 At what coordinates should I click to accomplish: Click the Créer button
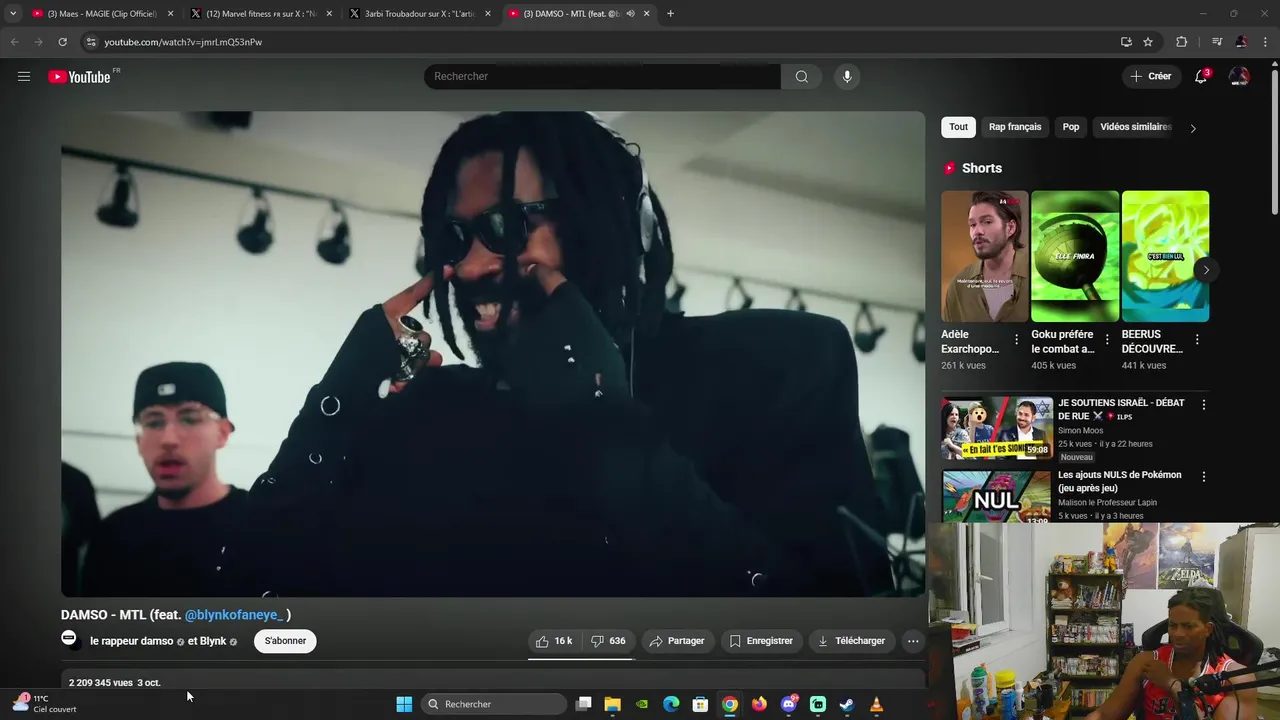1150,76
